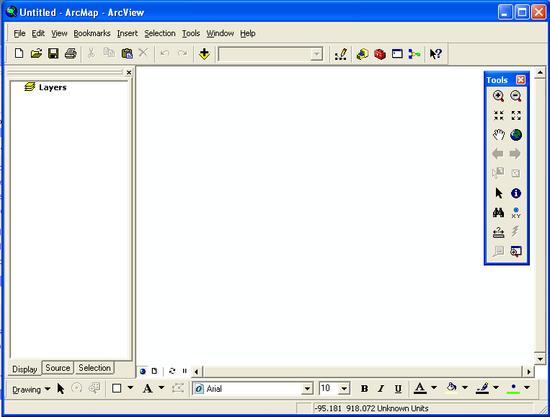
Task: Show the Command Line window
Action: [397, 54]
